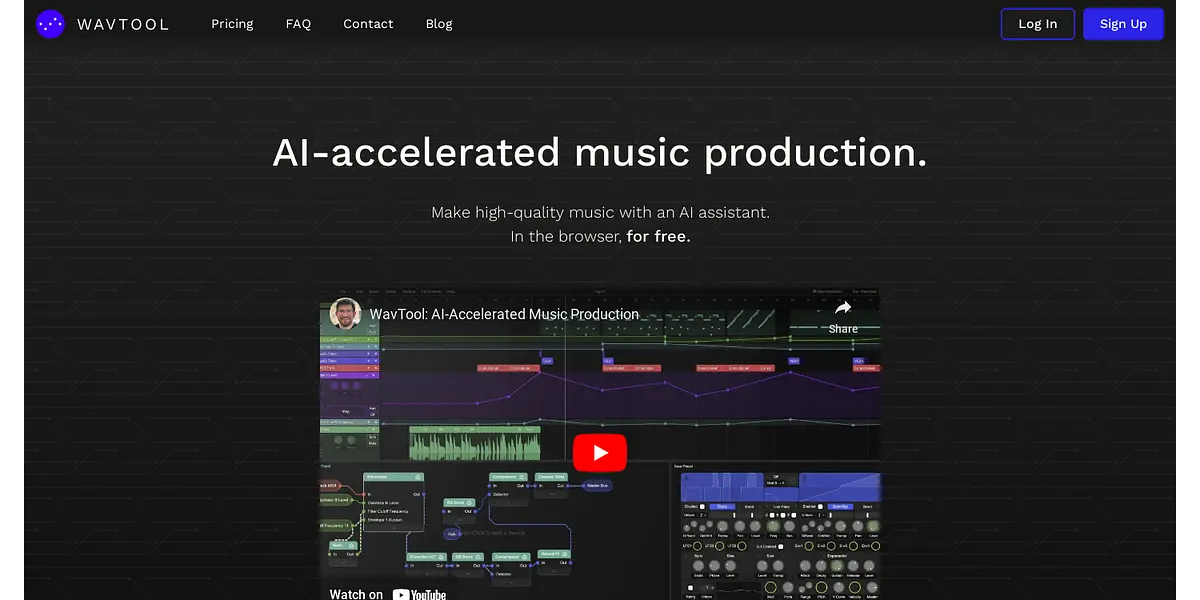Open the Pricing page from the navigation

tap(232, 24)
